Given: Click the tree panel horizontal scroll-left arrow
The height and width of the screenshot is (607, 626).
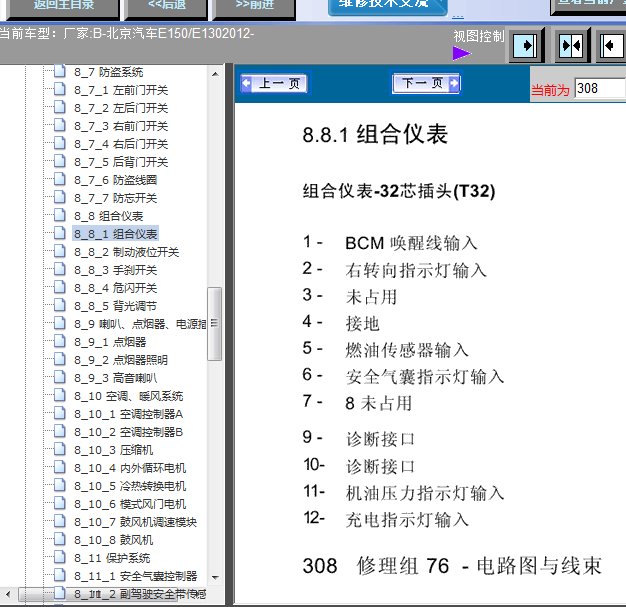Looking at the screenshot, I should click(x=8, y=594).
